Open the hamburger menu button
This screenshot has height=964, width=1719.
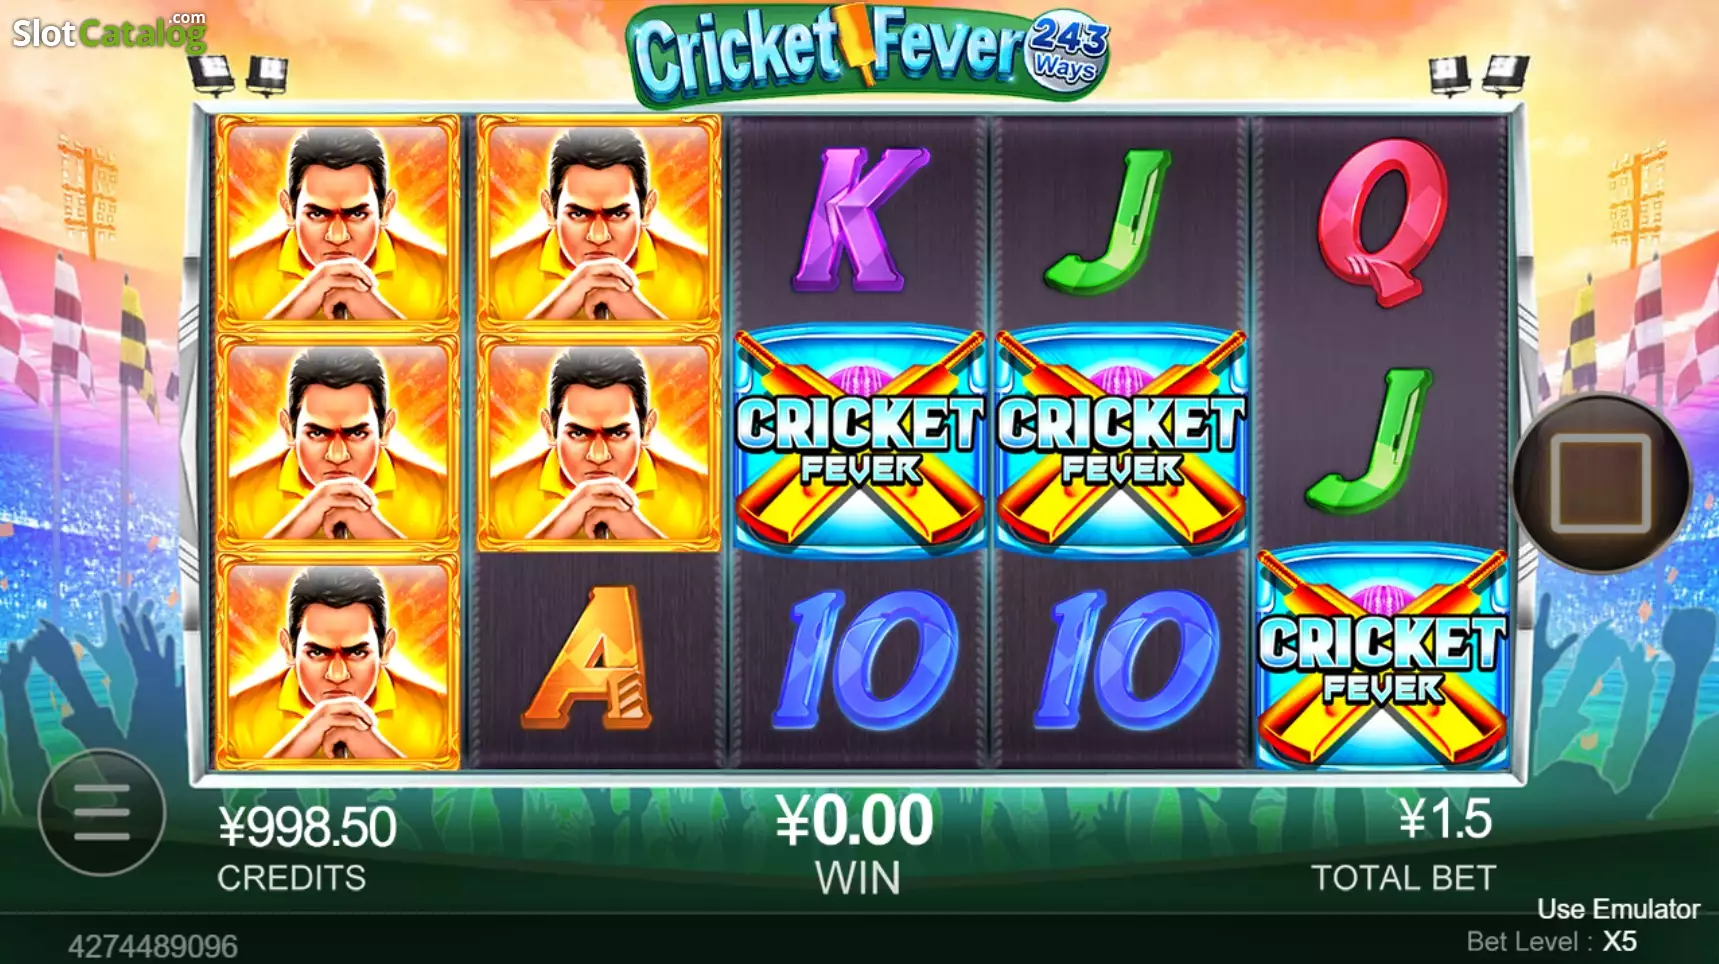click(x=102, y=812)
